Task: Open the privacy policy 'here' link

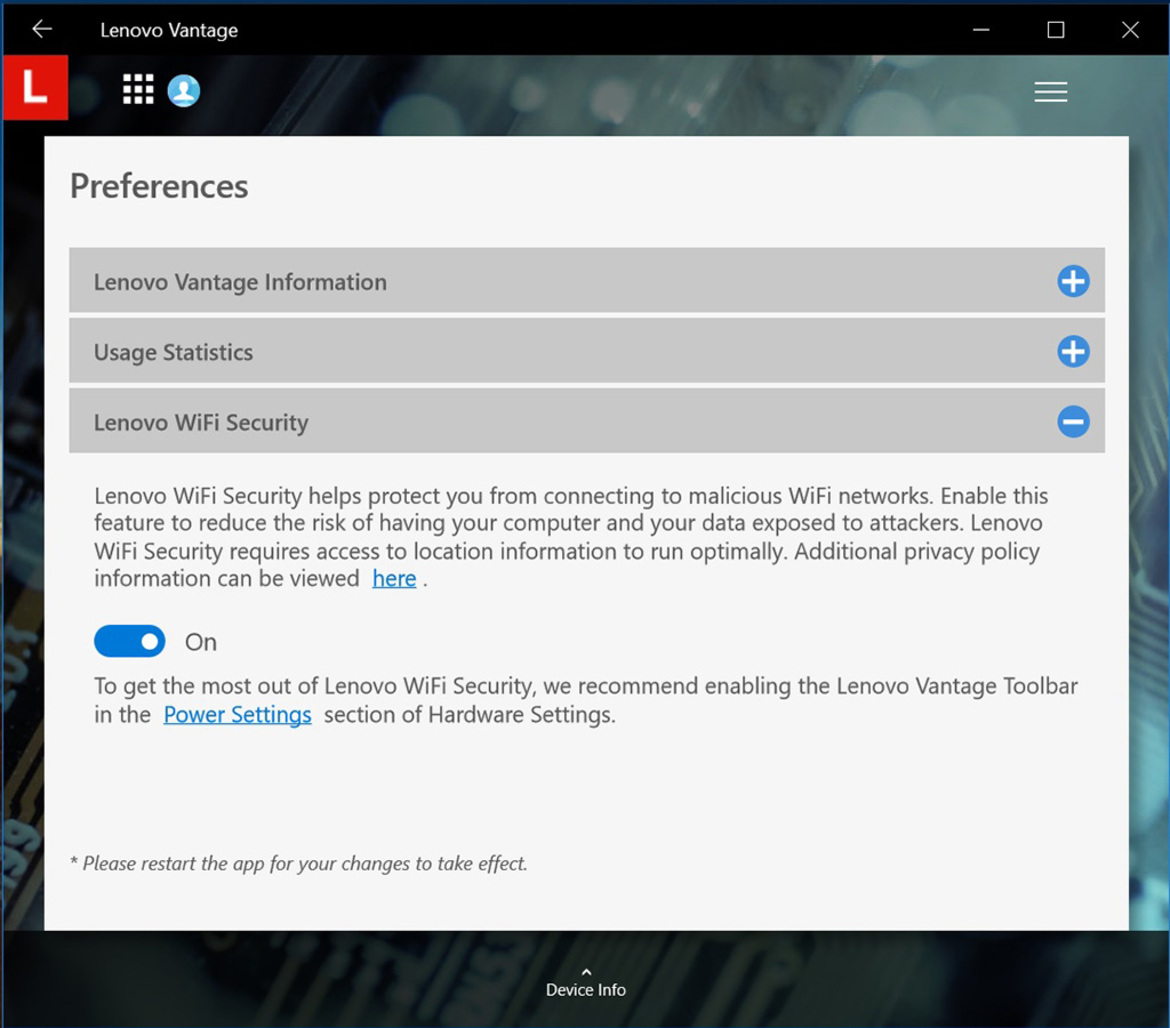Action: coord(394,579)
